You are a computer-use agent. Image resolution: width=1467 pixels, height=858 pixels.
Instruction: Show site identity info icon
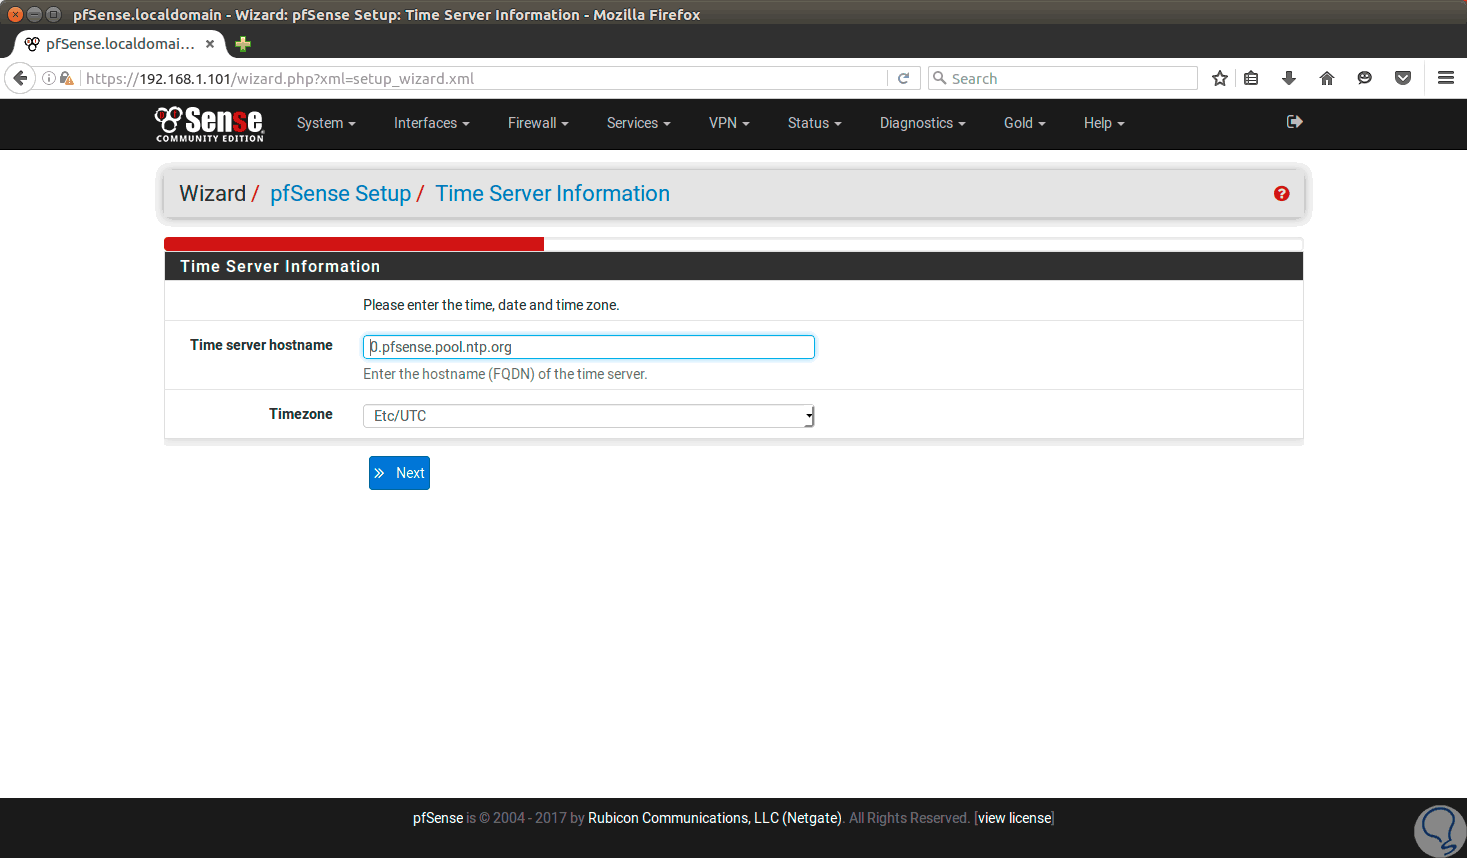pos(48,78)
